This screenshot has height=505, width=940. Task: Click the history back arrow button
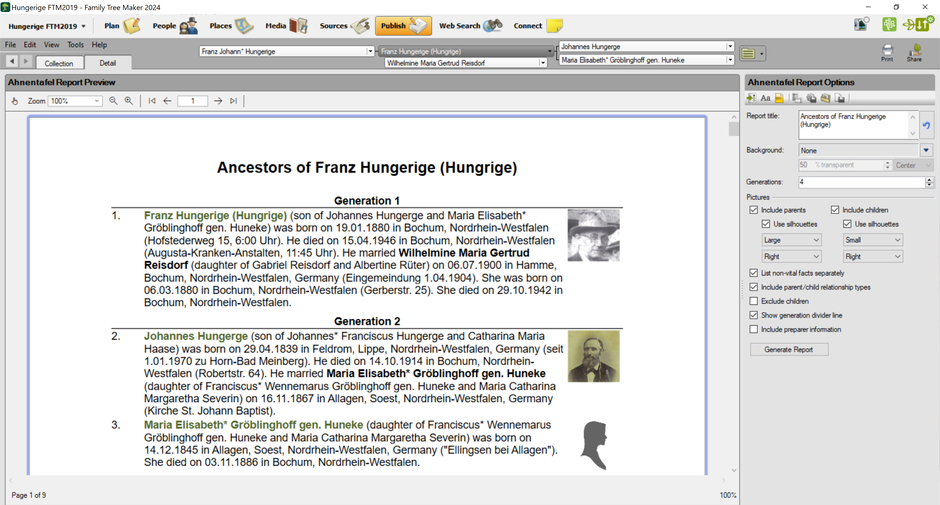pyautogui.click(x=12, y=61)
